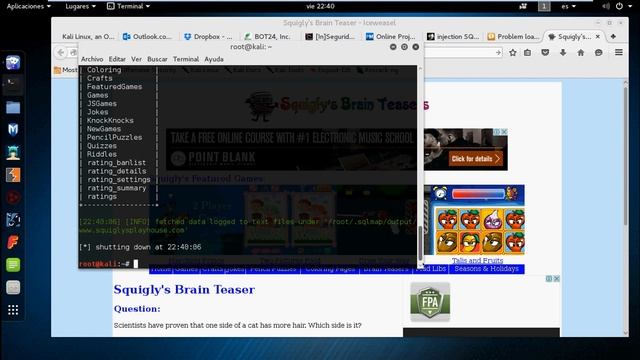Screen dimensions: 640x360
Task: Close the FPA advertisement
Action: pyautogui.click(x=556, y=278)
